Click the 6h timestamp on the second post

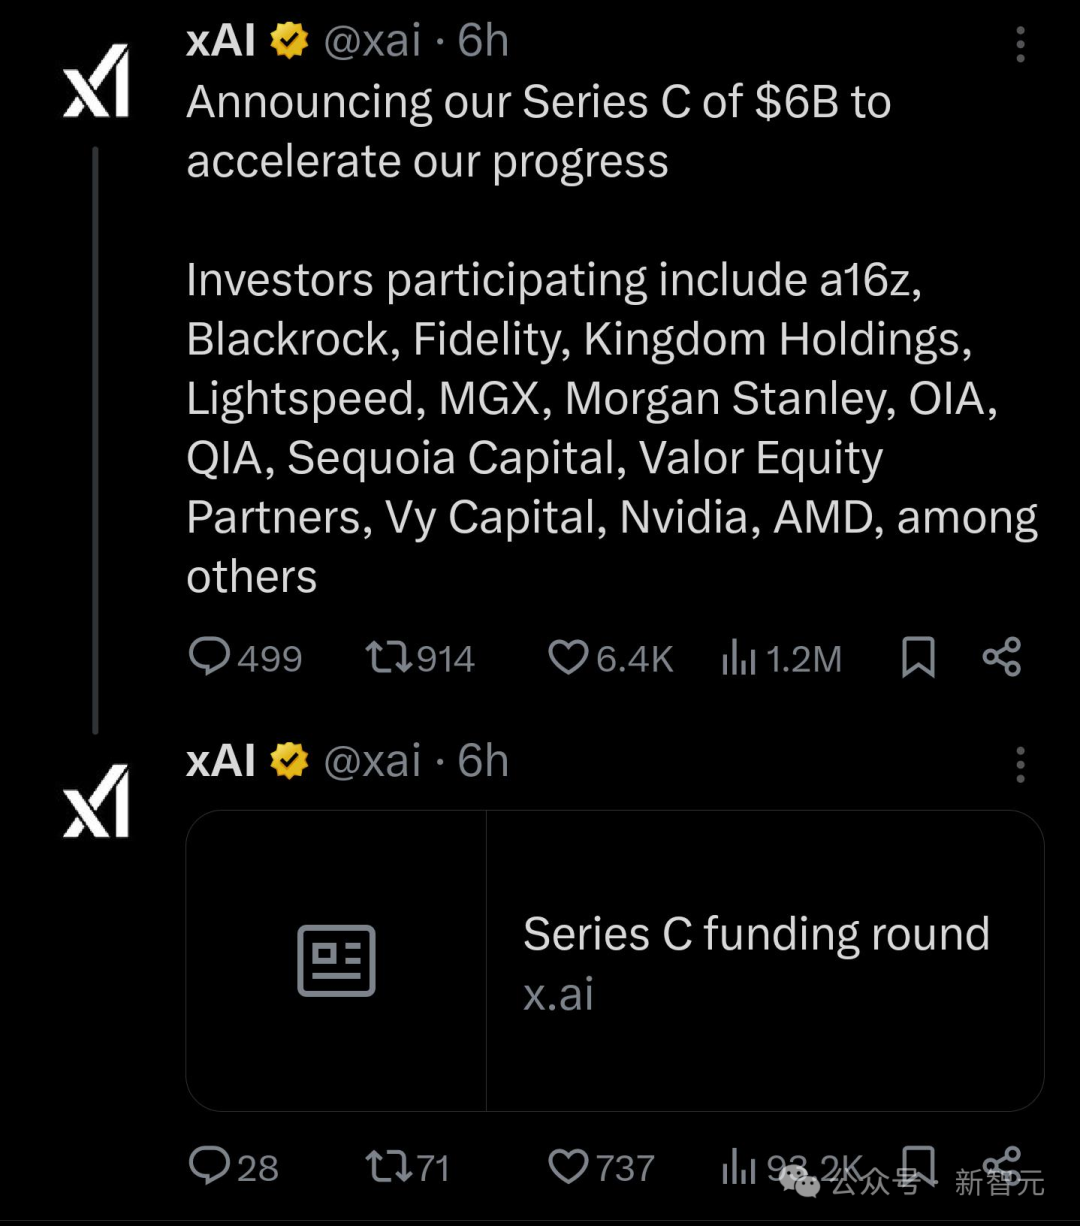point(483,761)
